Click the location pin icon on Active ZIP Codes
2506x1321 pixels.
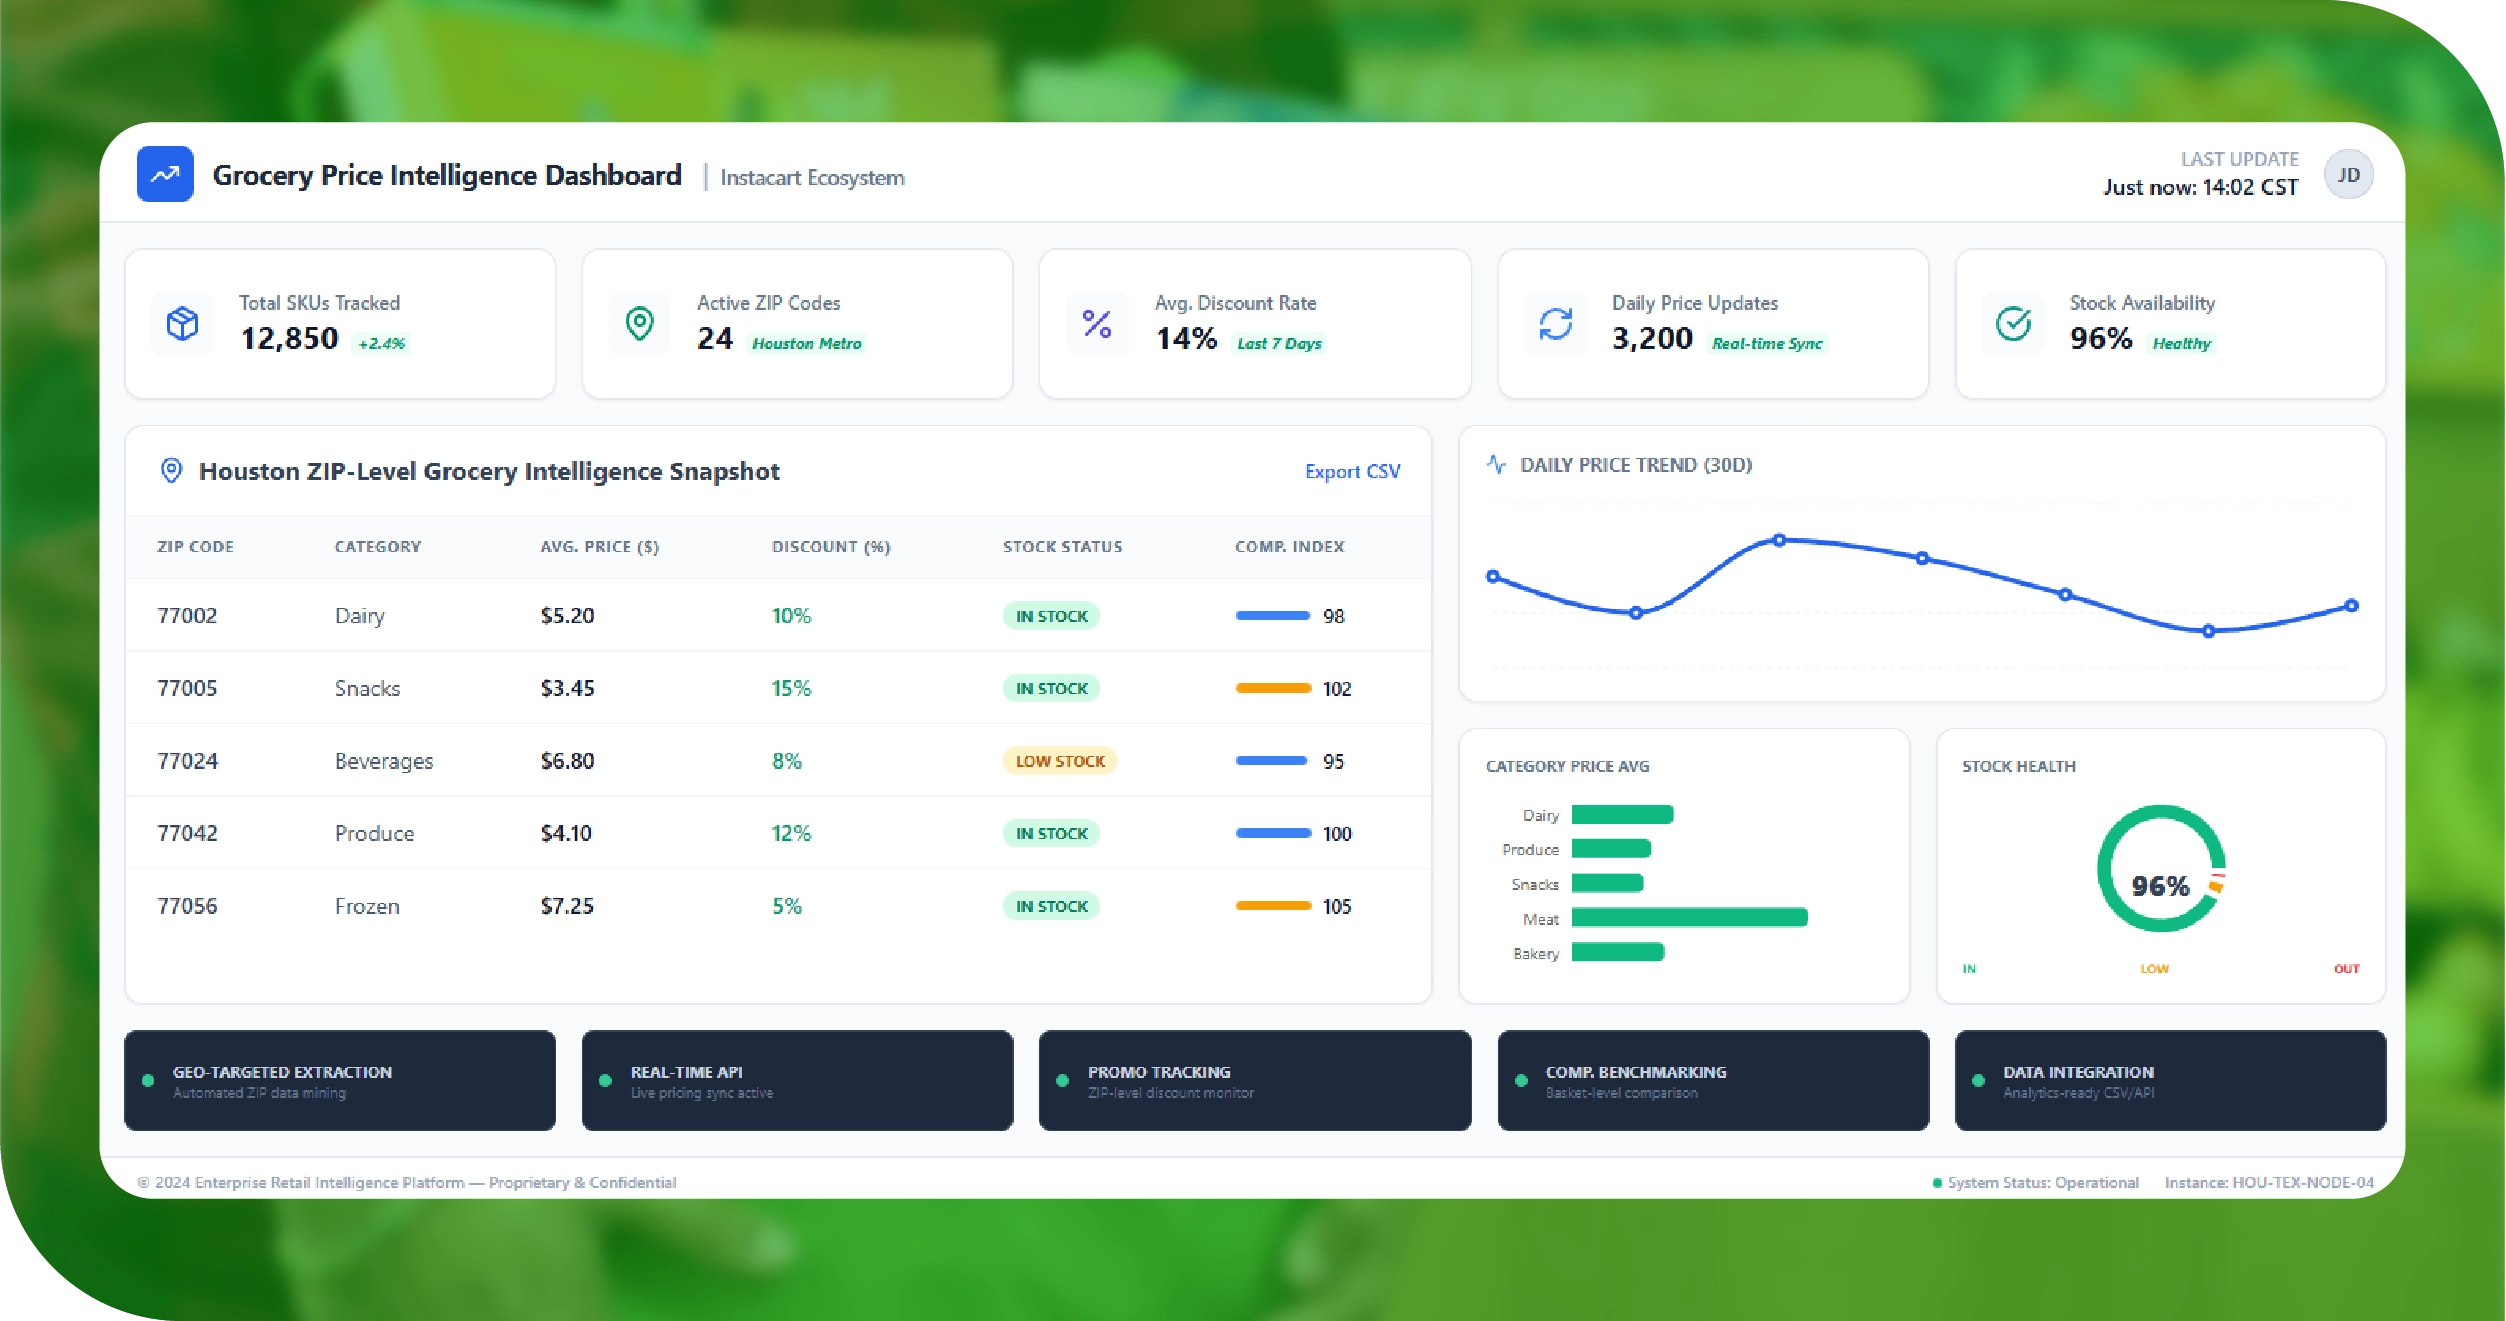click(639, 323)
